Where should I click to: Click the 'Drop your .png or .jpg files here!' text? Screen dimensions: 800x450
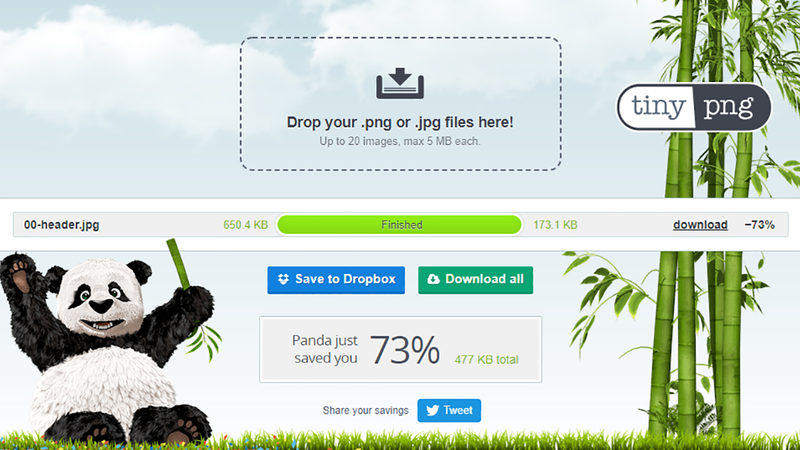(400, 122)
